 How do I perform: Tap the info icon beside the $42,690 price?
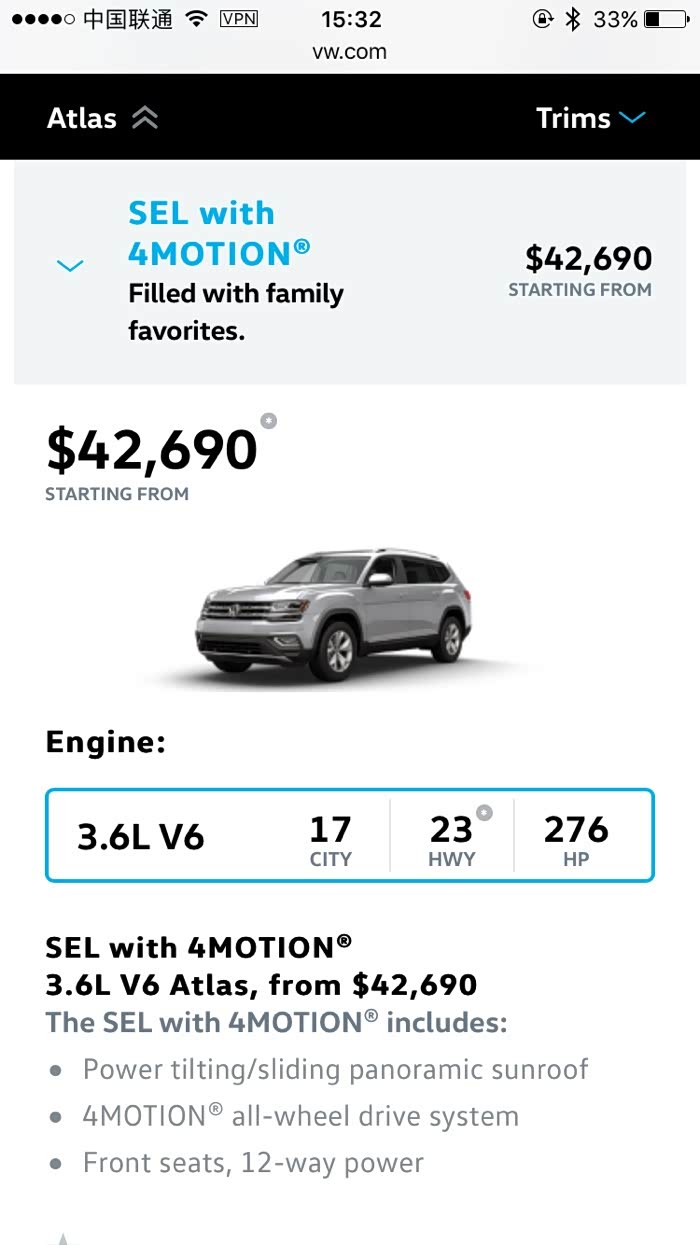coord(268,421)
